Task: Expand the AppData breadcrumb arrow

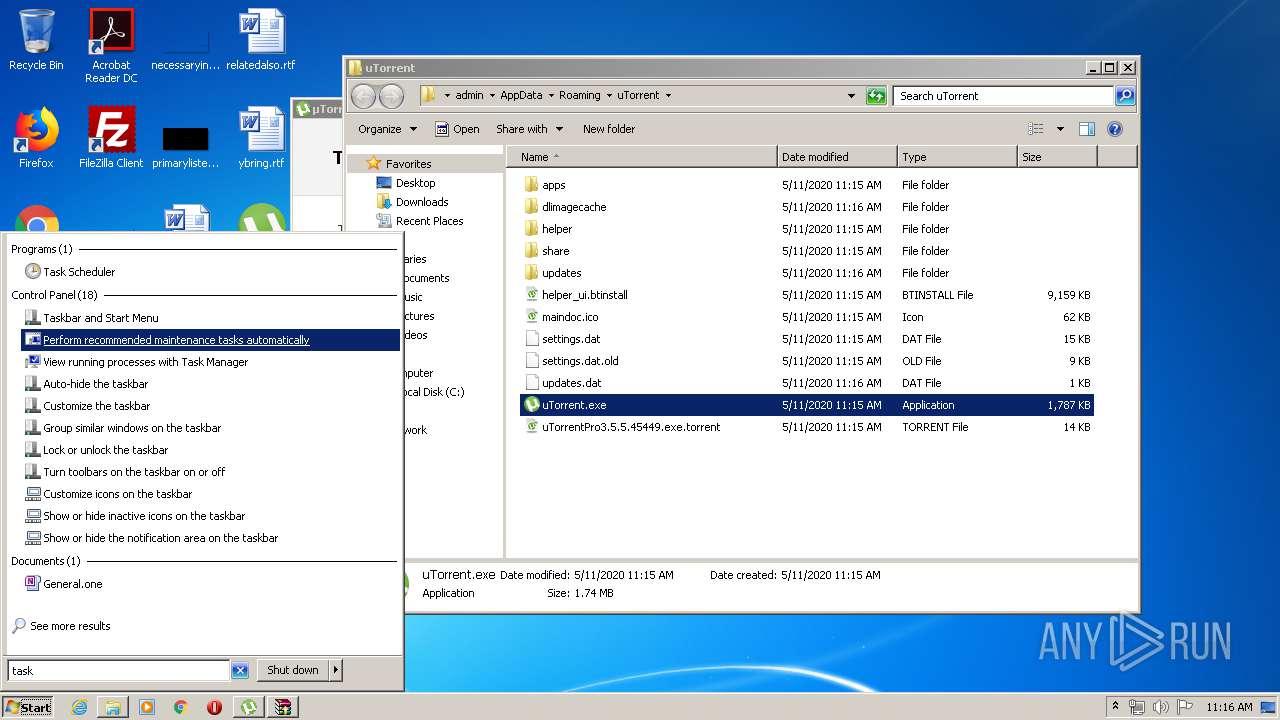Action: point(550,96)
